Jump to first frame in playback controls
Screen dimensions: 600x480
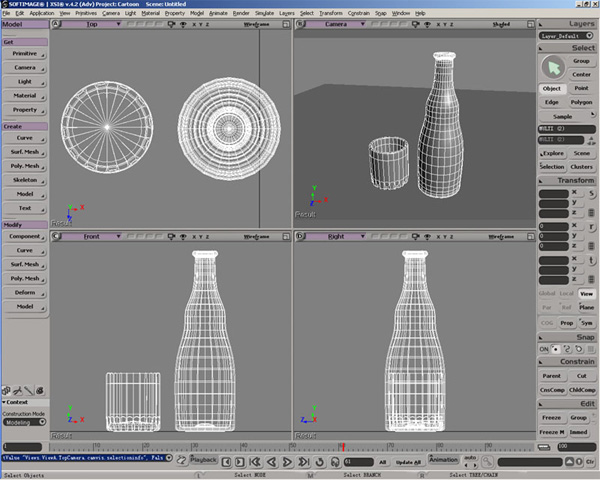tap(255, 462)
